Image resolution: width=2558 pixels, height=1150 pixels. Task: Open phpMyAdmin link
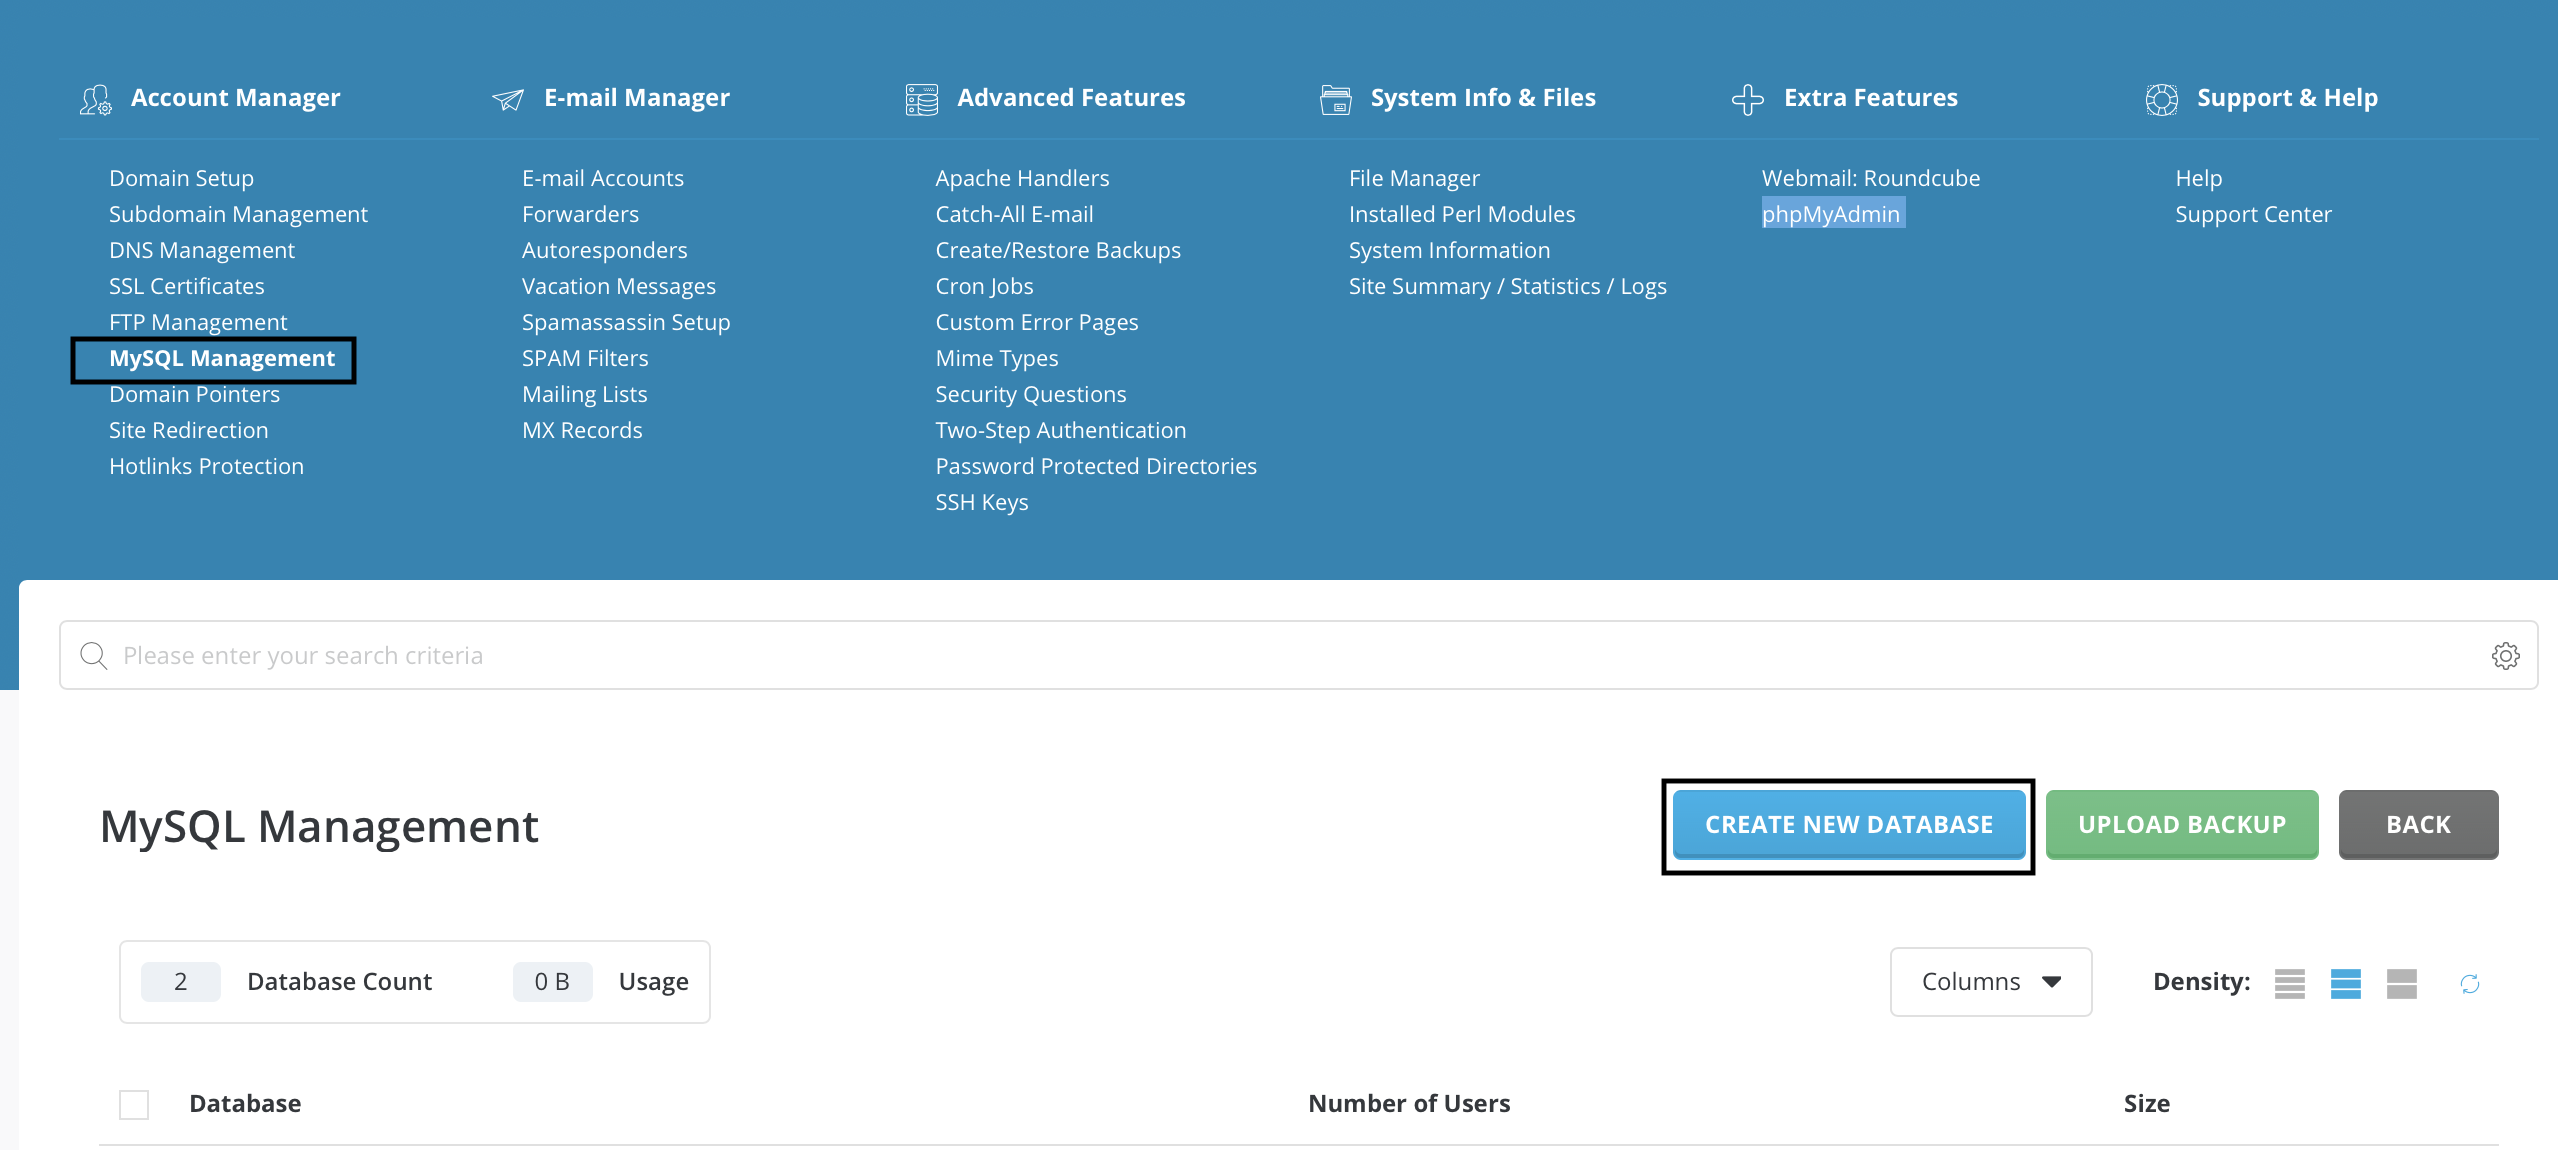(x=1831, y=214)
